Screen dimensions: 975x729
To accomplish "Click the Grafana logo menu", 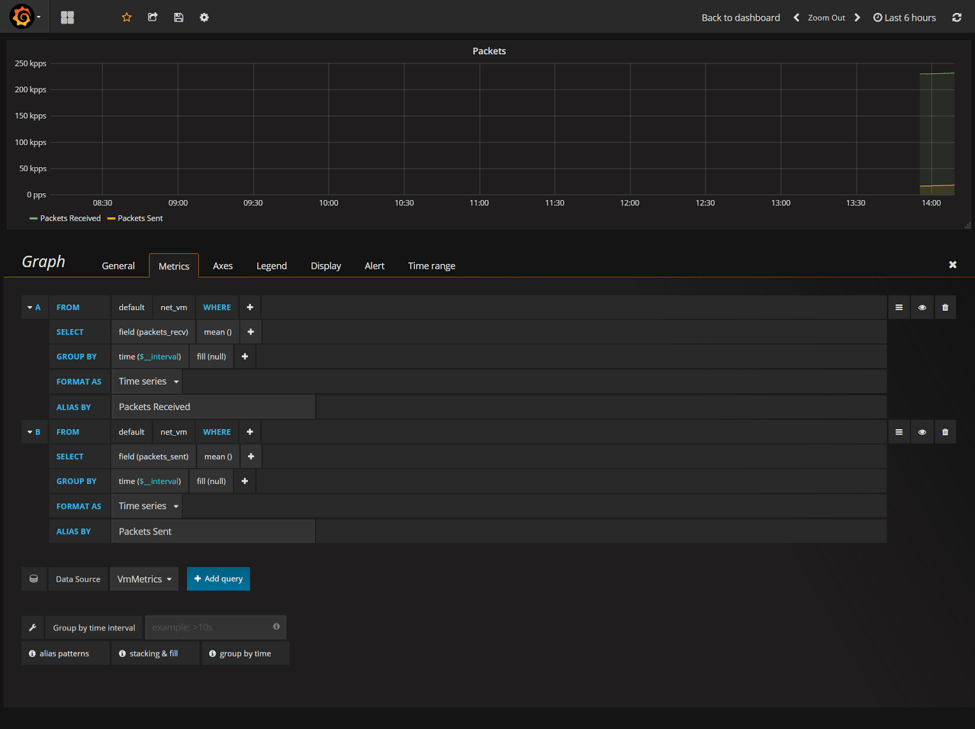I will pyautogui.click(x=23, y=17).
